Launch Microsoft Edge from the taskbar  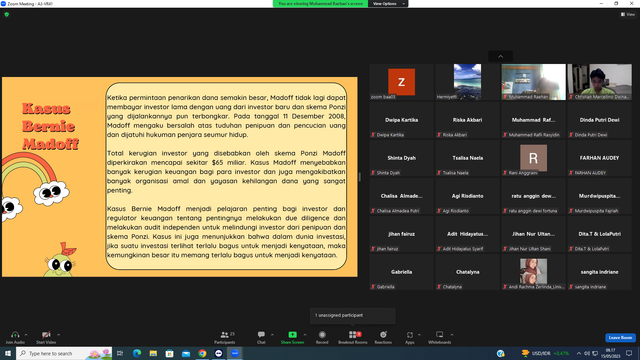[x=137, y=353]
